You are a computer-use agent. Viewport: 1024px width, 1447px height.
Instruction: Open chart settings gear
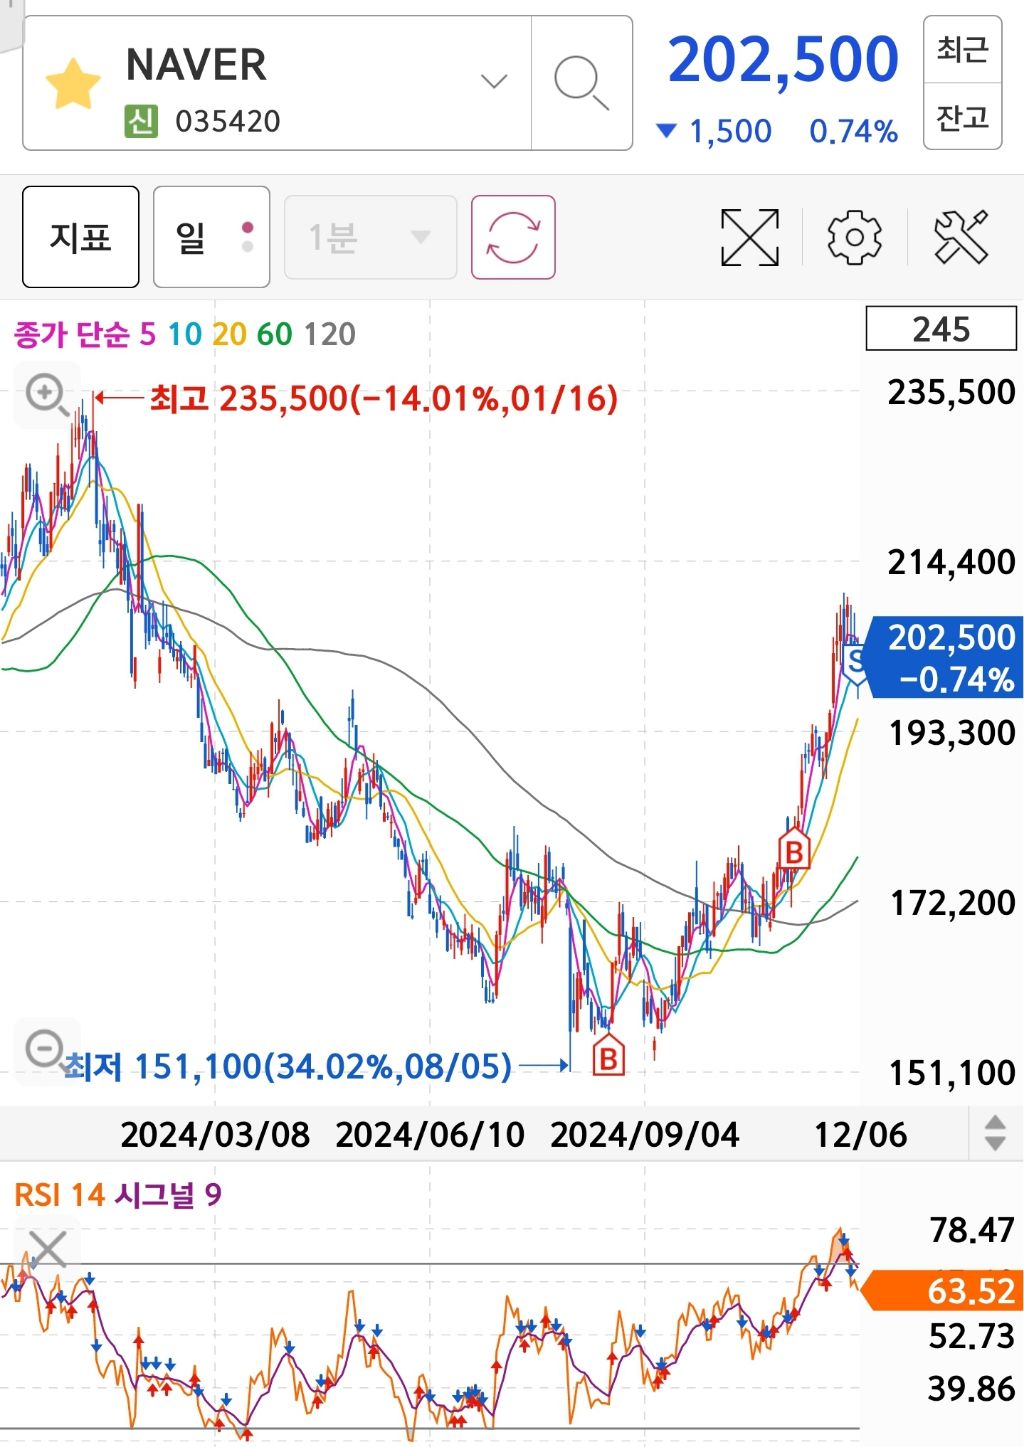pos(852,236)
